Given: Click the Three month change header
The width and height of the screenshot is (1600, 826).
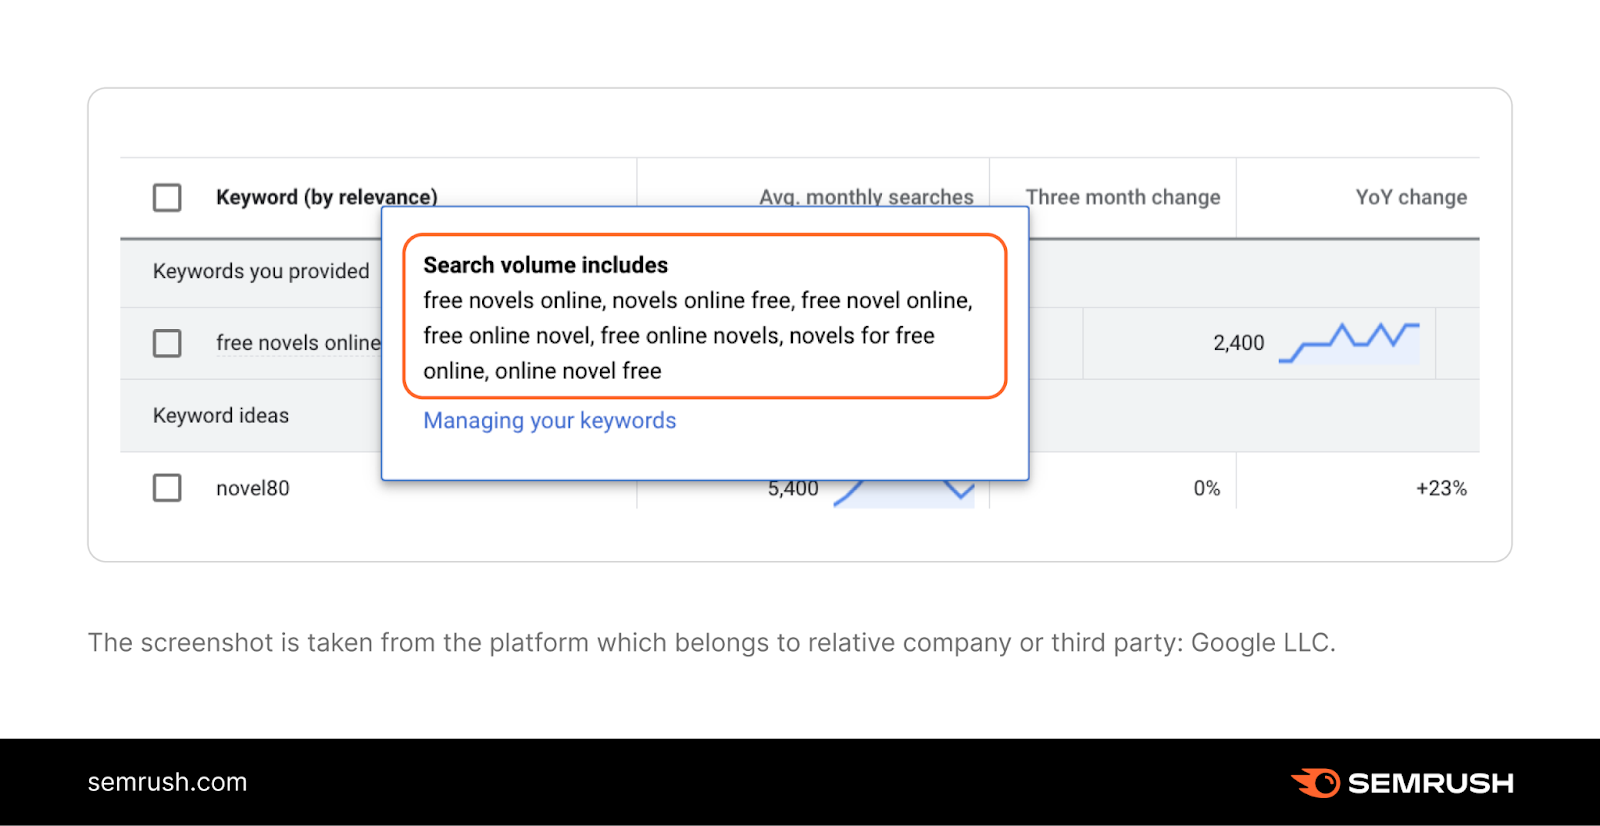Looking at the screenshot, I should [x=1122, y=197].
